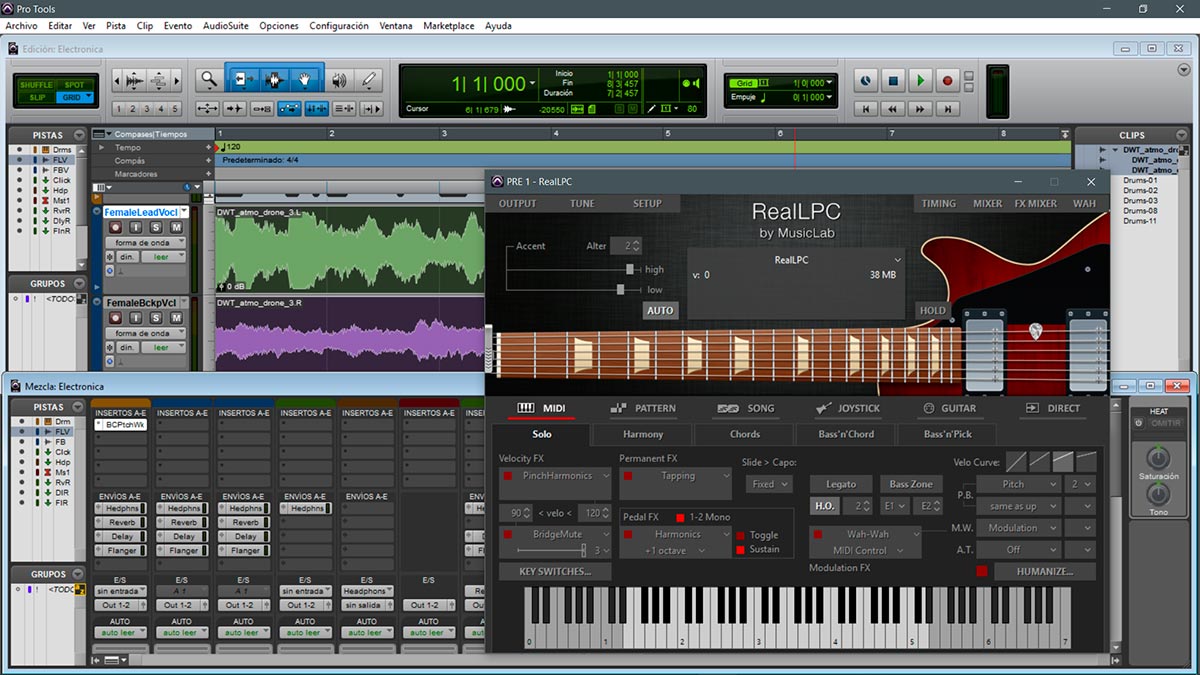Viewport: 1200px width, 675px height.
Task: Switch to the Bass'n'Pick tab
Action: point(948,434)
